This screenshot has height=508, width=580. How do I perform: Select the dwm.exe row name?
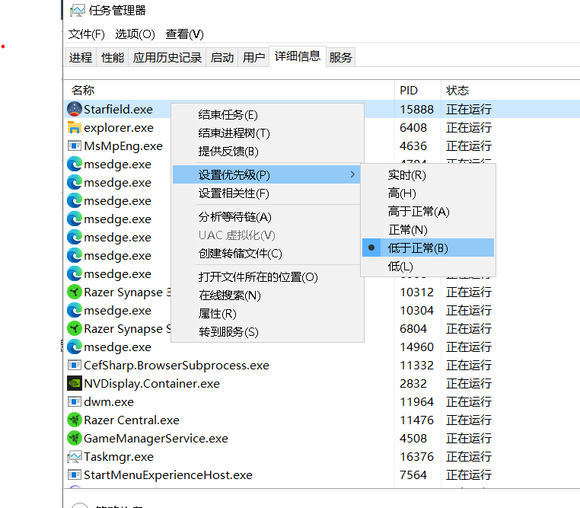pos(109,402)
